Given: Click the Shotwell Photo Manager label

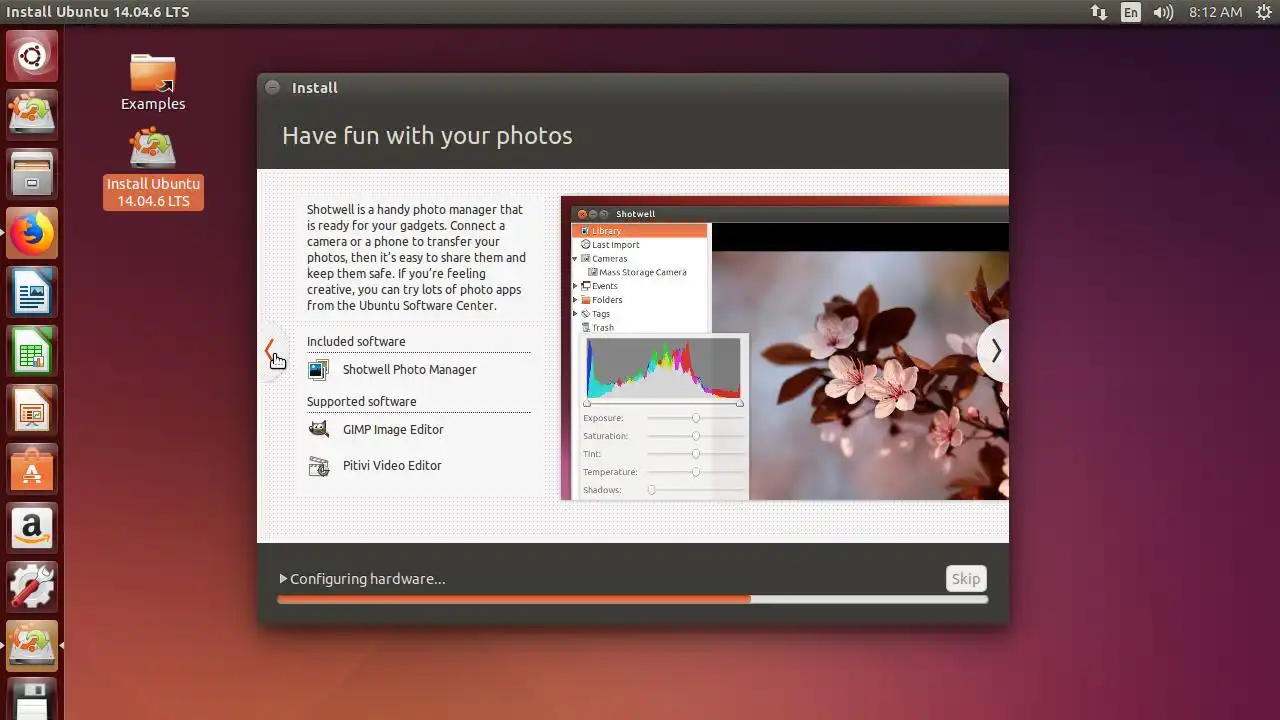Looking at the screenshot, I should [410, 370].
